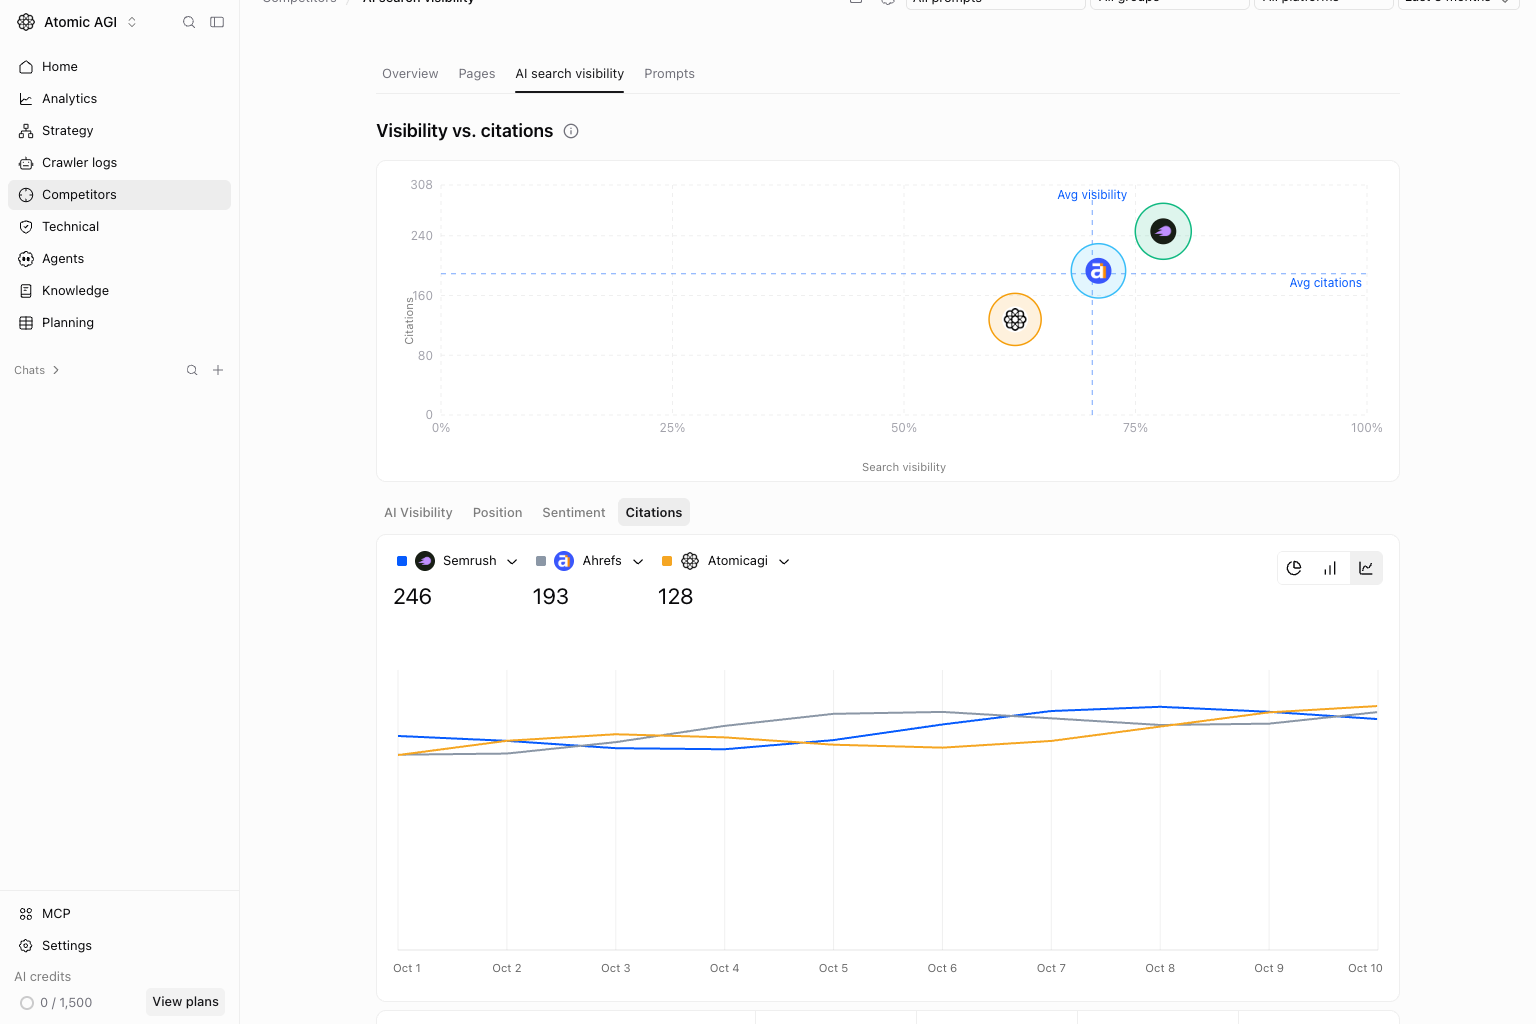Open the Knowledge book icon

point(26,291)
